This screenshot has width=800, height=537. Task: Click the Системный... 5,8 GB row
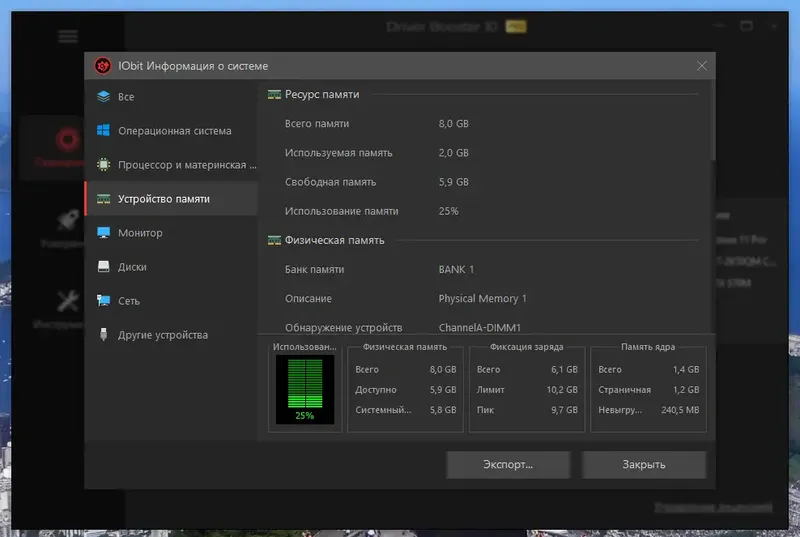pyautogui.click(x=406, y=410)
